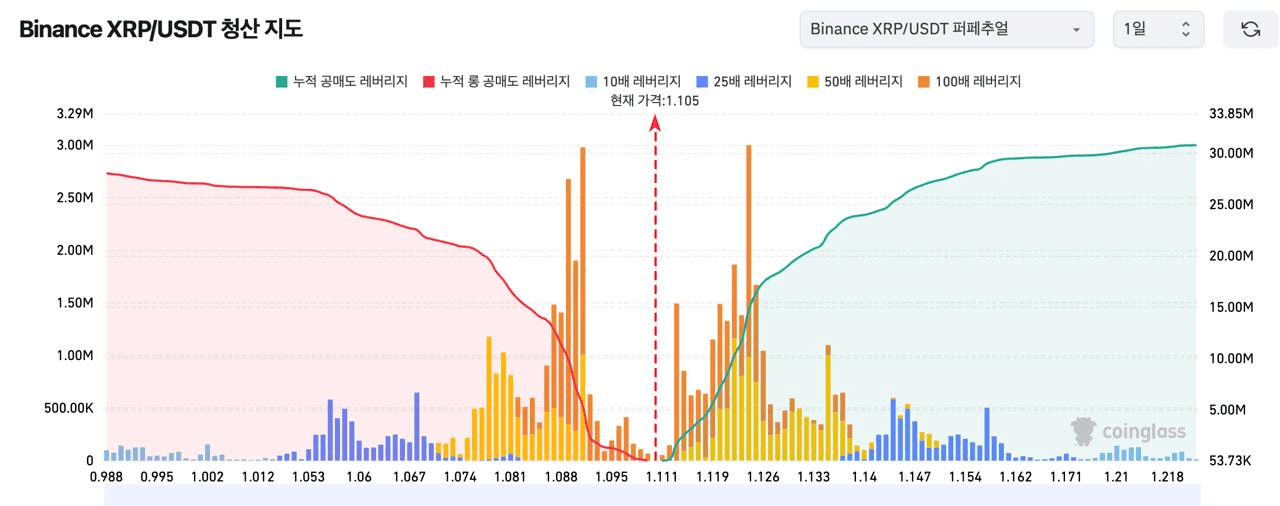Screen dimensions: 1280x506
Task: Click the yellow 50배 legend swatch
Action: pyautogui.click(x=811, y=82)
